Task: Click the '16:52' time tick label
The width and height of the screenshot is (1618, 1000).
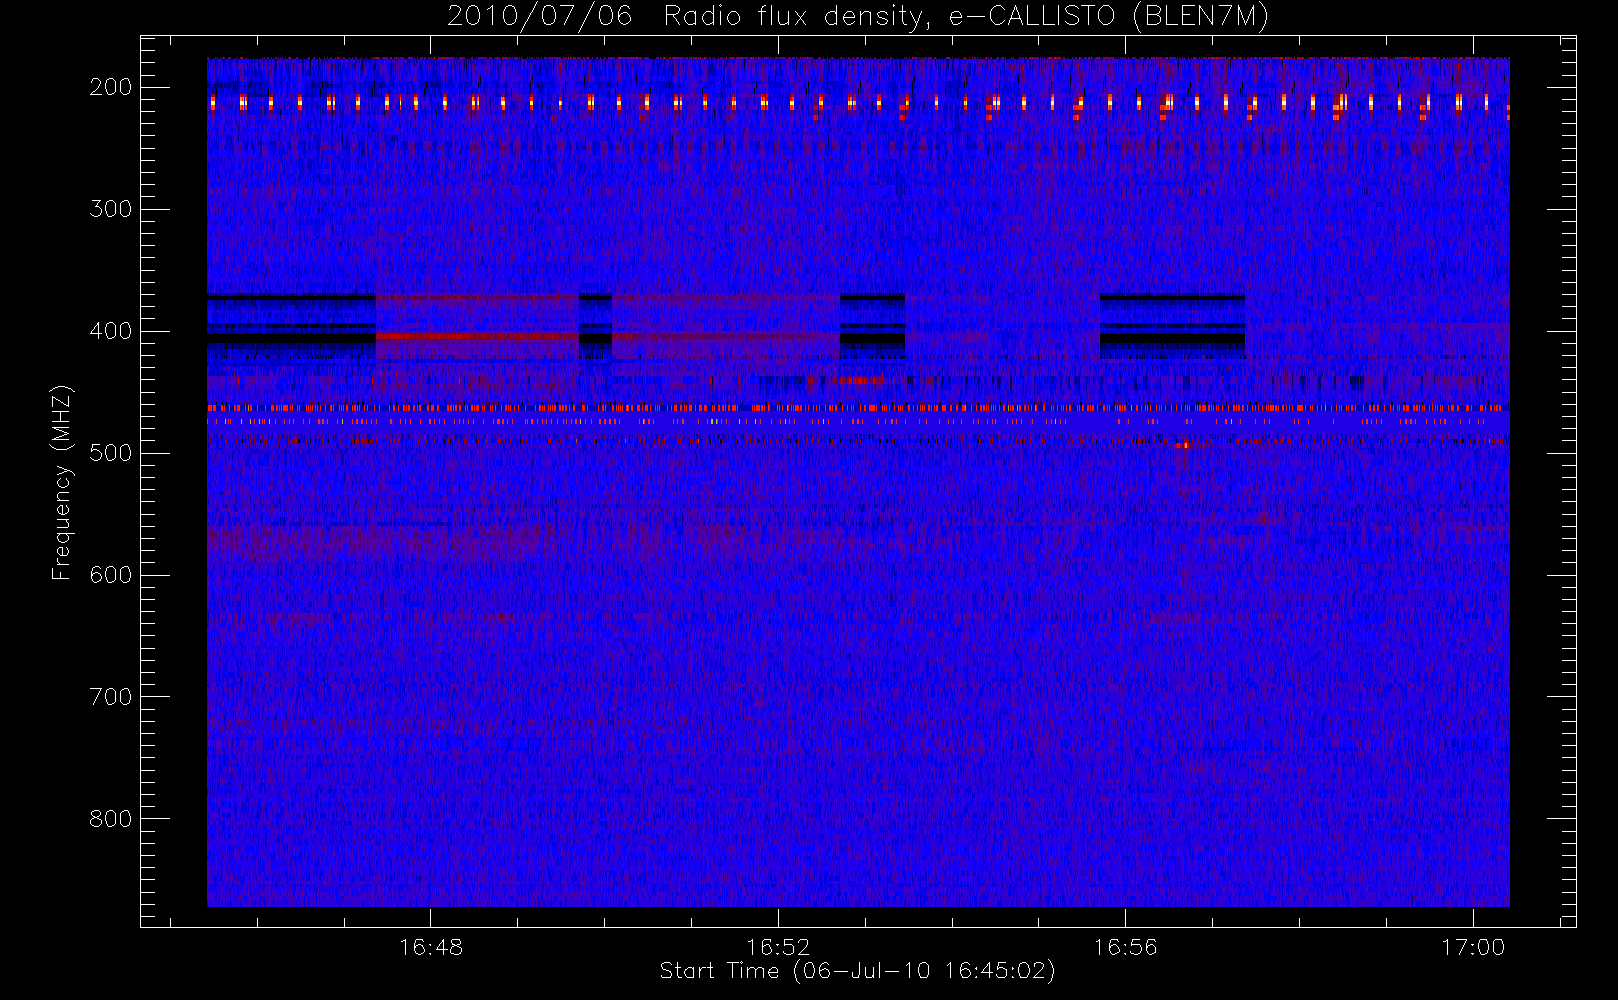Action: click(778, 947)
